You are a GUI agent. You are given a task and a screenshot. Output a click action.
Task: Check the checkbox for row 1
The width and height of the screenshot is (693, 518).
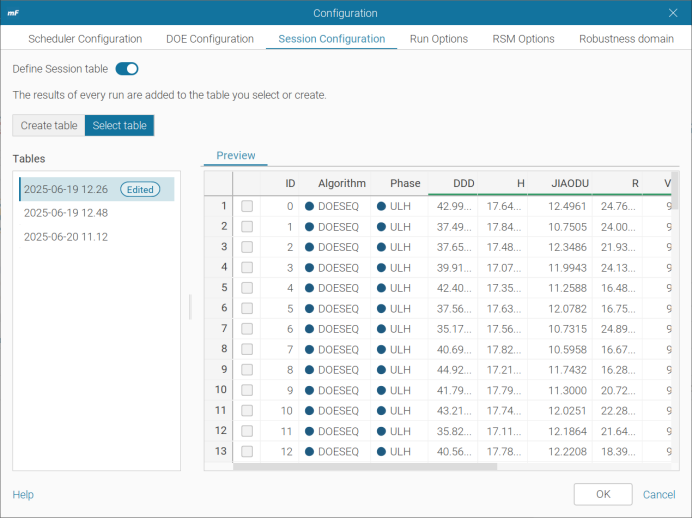coord(247,206)
